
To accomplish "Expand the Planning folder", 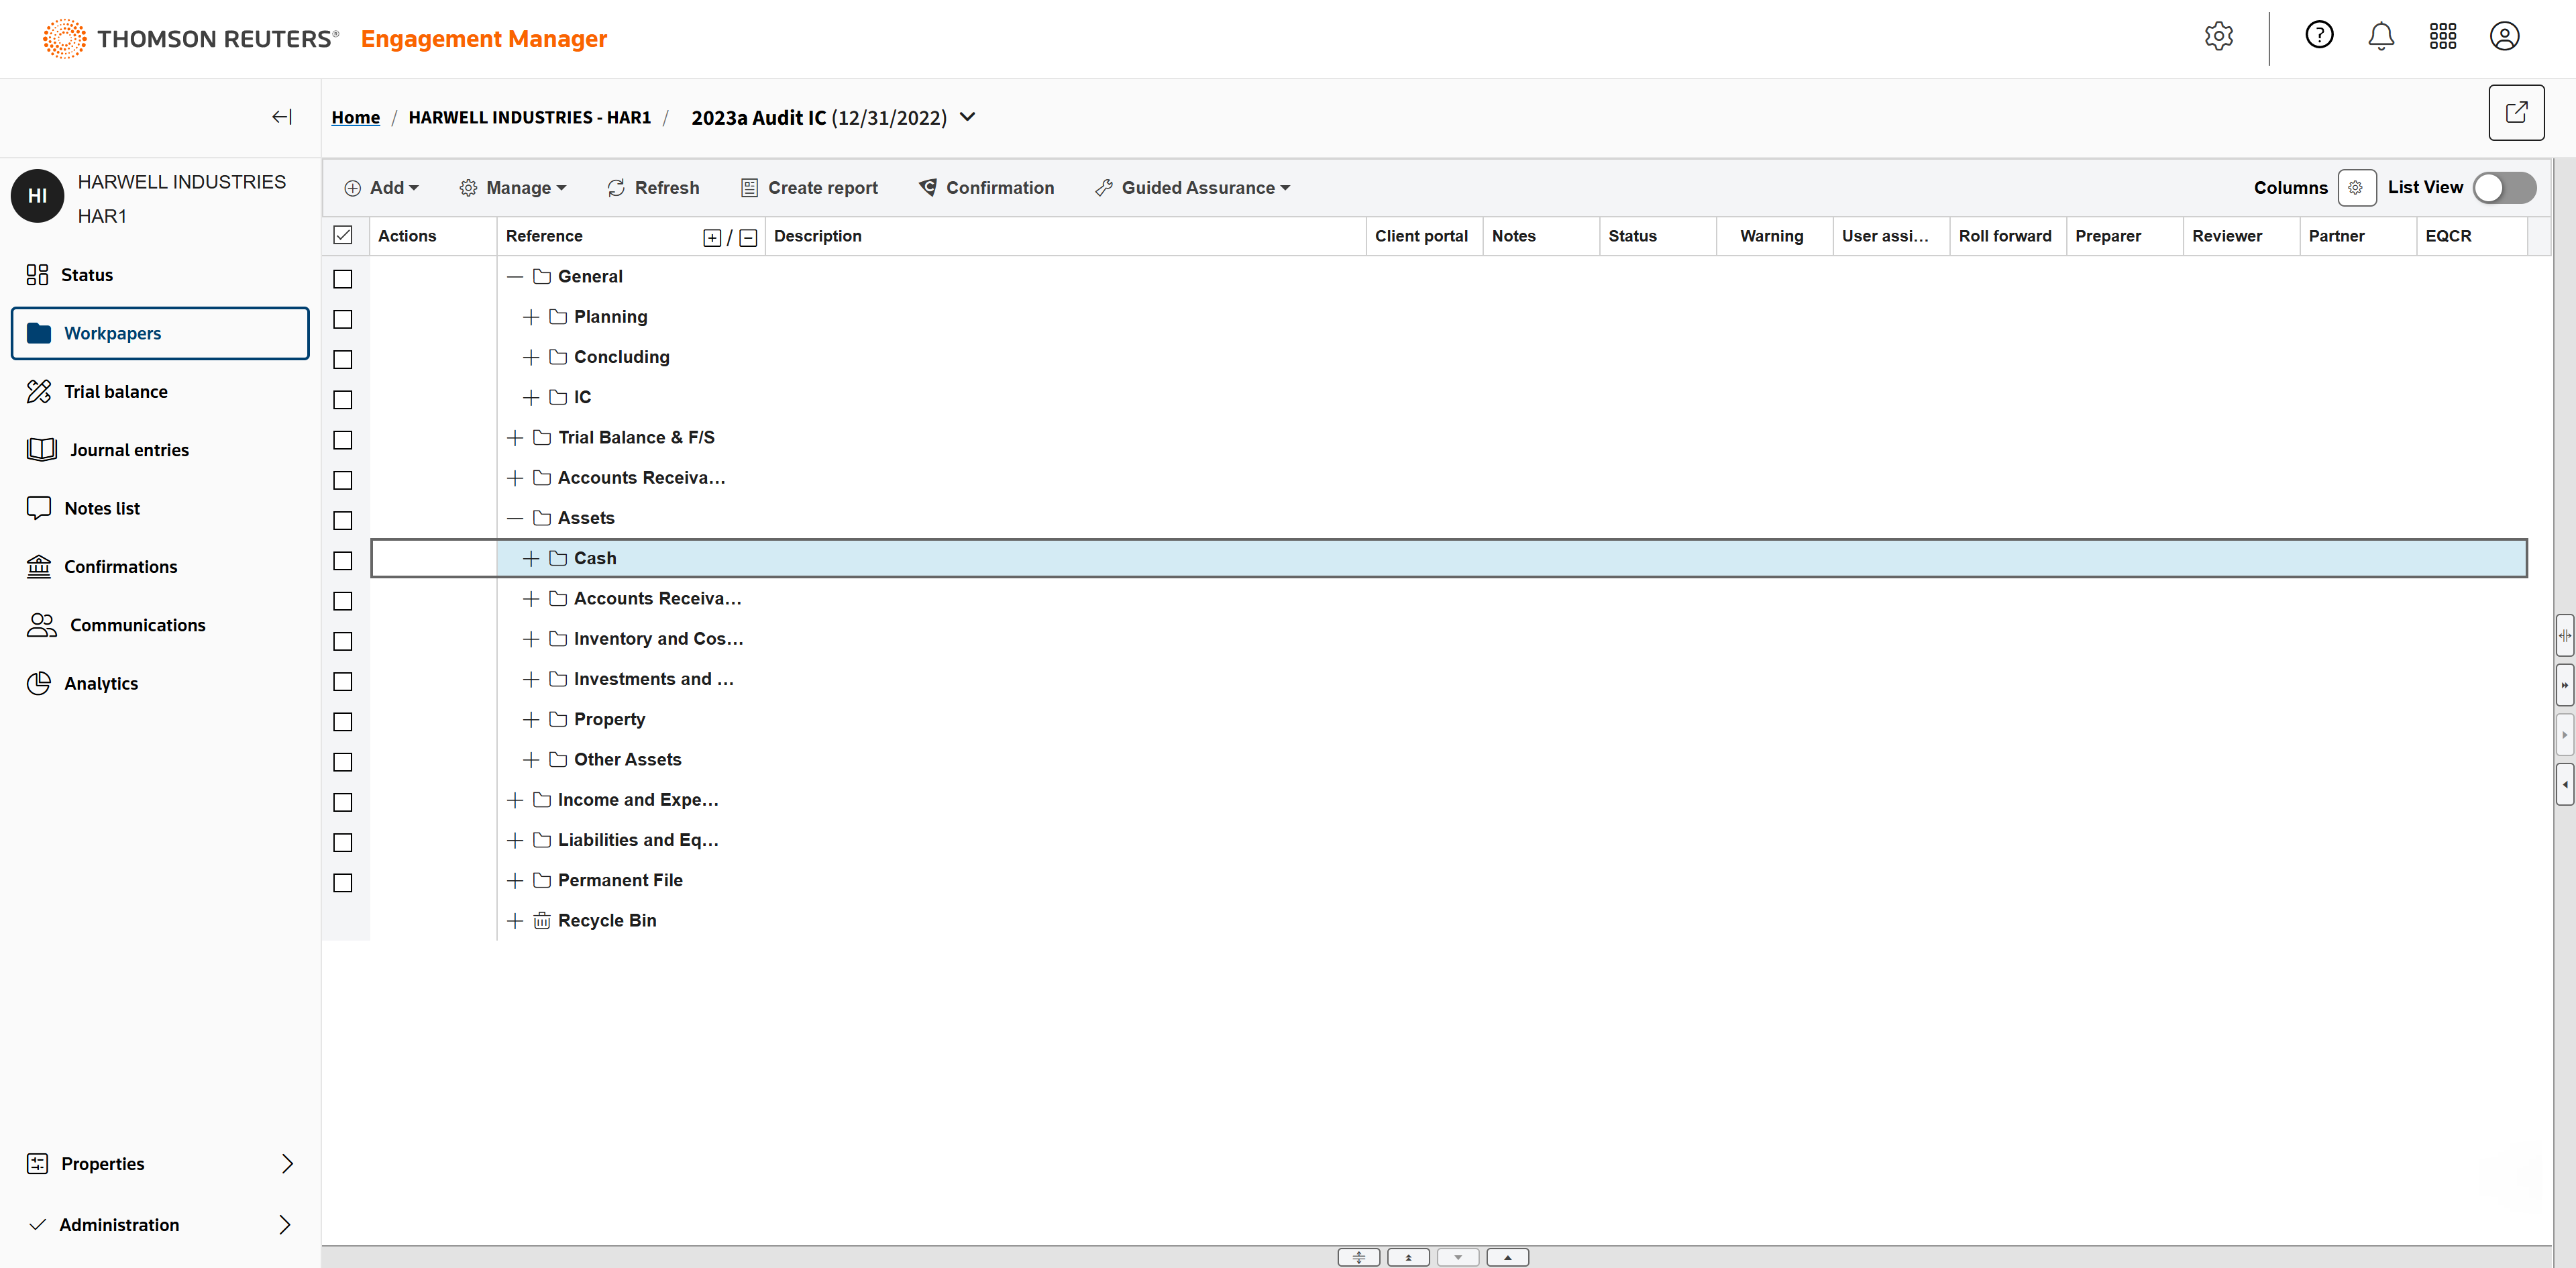I will point(530,317).
